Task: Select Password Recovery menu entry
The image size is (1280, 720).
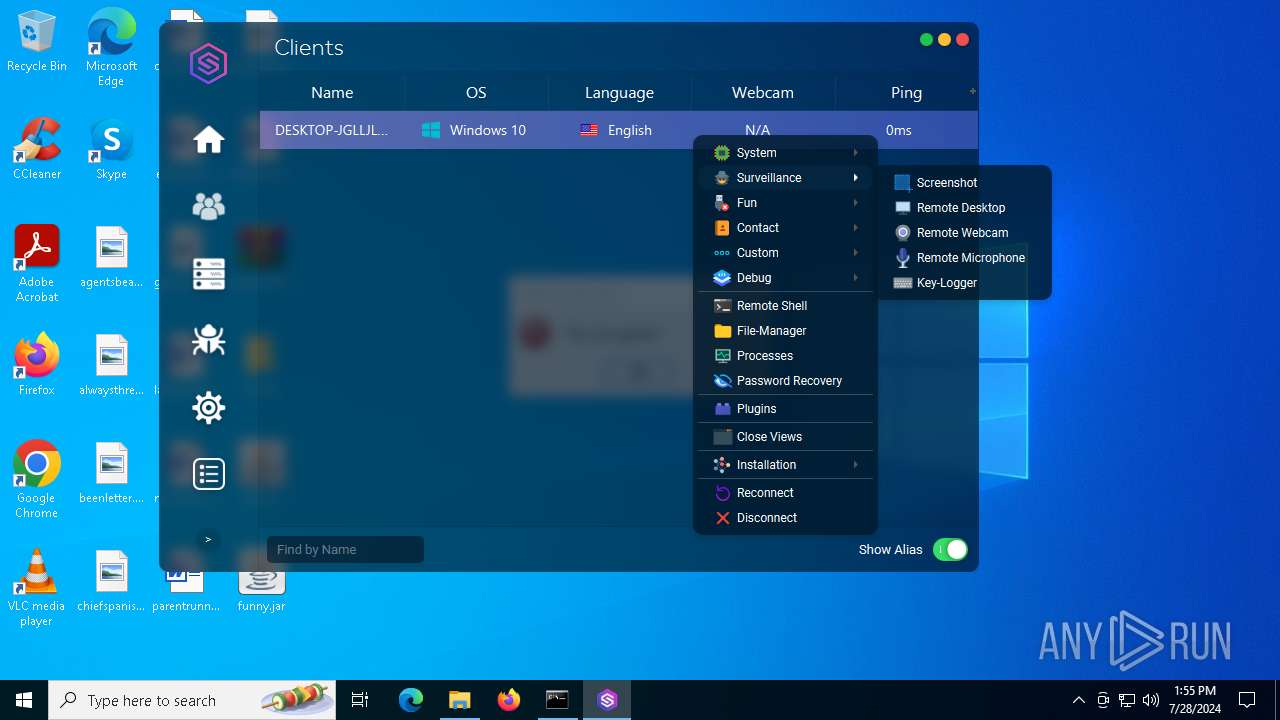Action: [785, 381]
